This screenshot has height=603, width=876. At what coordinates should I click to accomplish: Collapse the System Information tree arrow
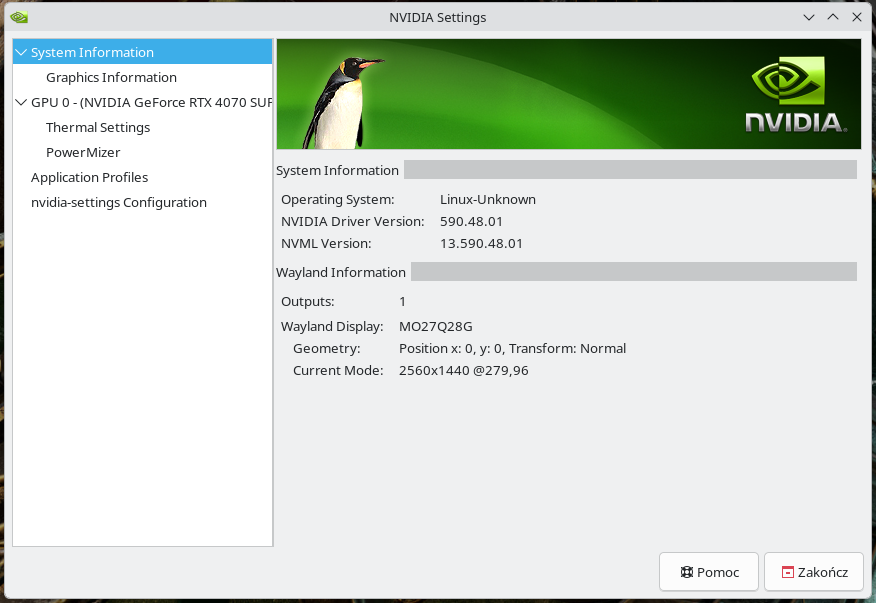tap(22, 52)
